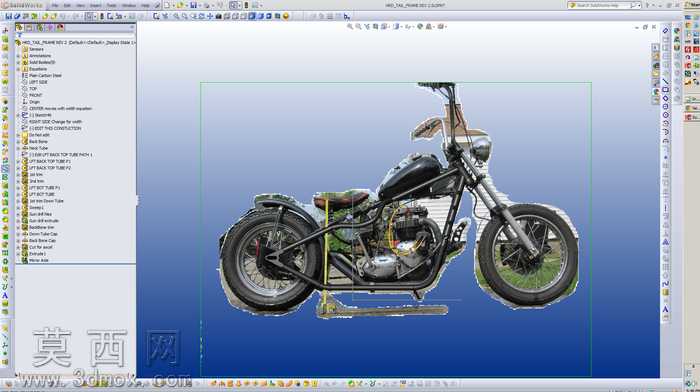Click the Zoom to Area heads-up icon
Image resolution: width=700 pixels, height=392 pixels.
[x=358, y=27]
